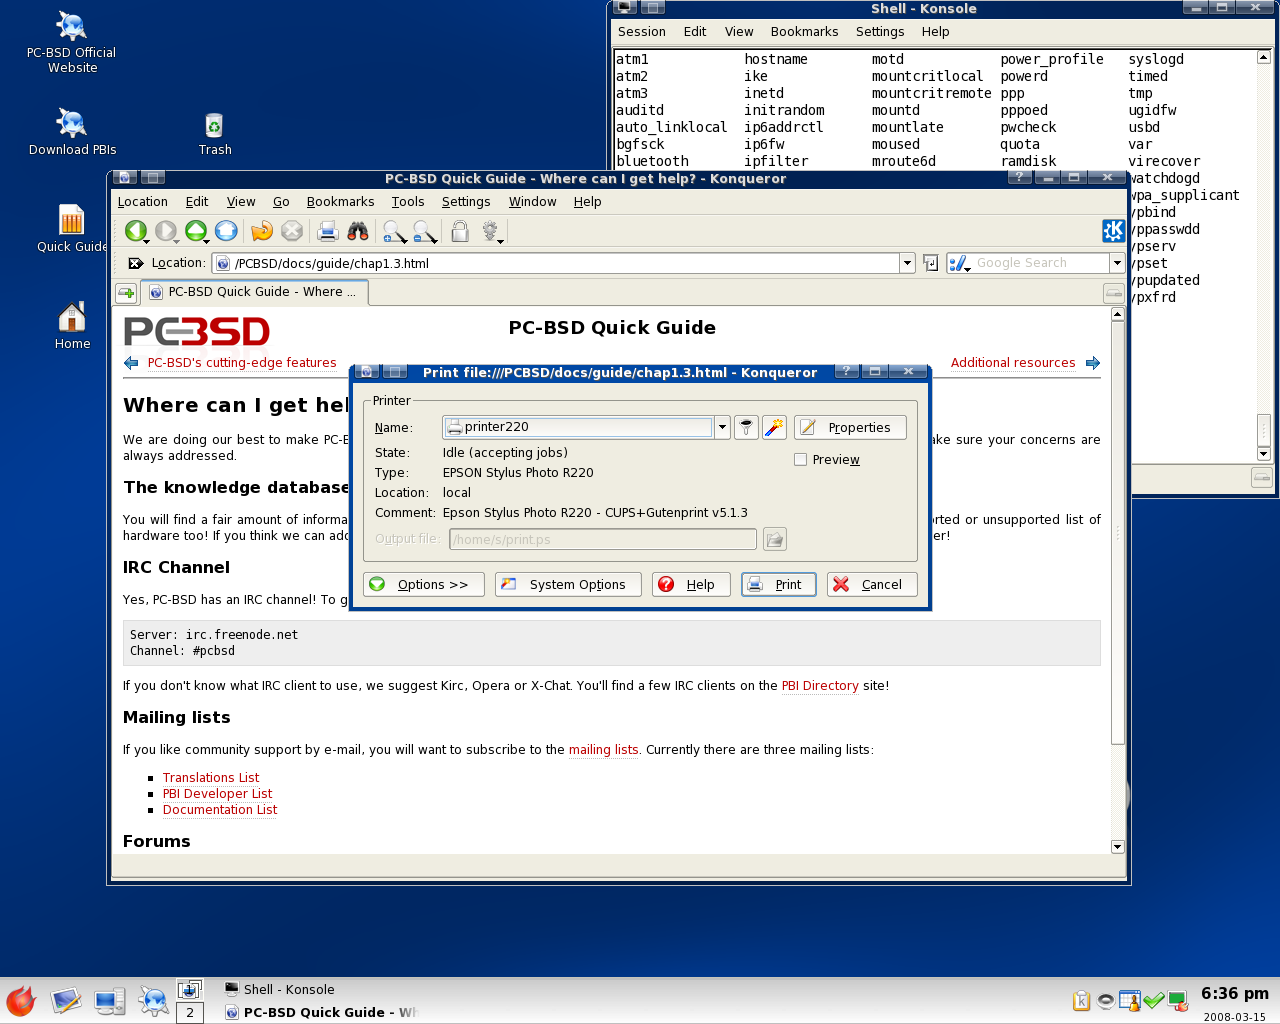The height and width of the screenshot is (1024, 1280).
Task: Cancel the print dialog
Action: [x=871, y=585]
